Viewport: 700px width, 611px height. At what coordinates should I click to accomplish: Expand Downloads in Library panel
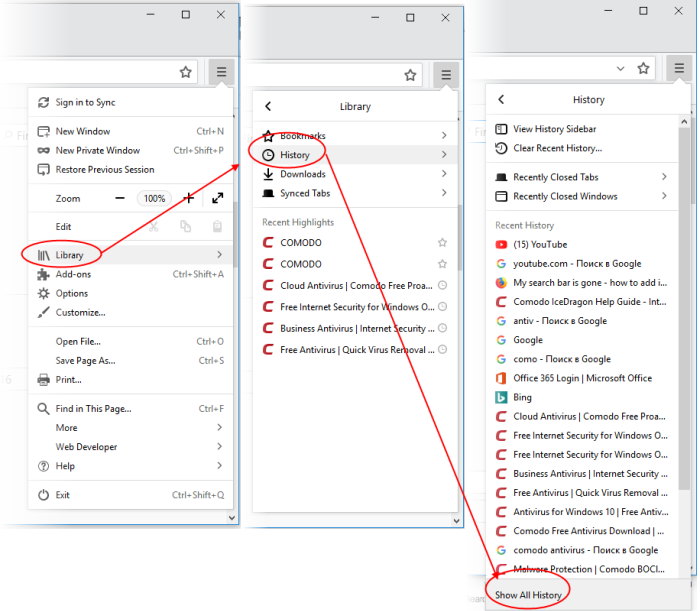pos(355,174)
